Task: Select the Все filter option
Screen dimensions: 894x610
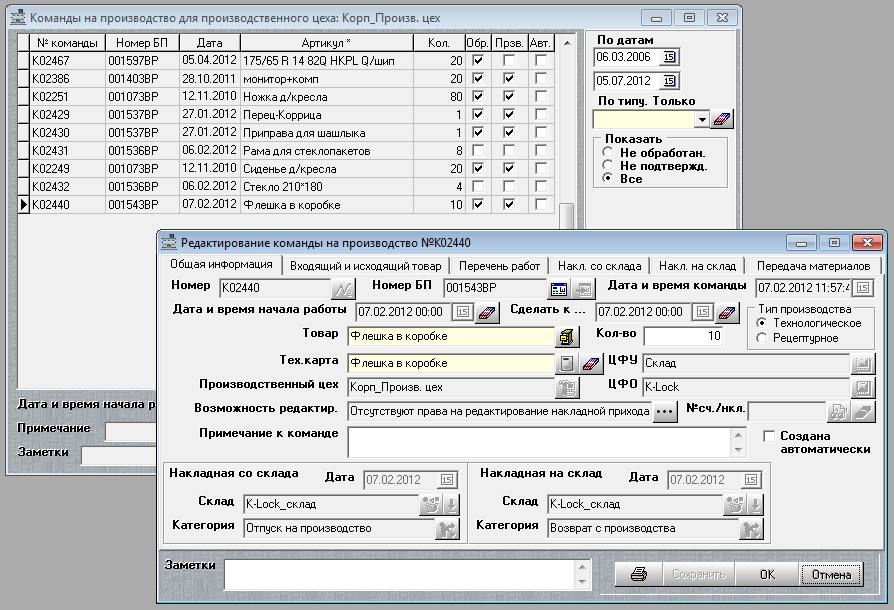Action: (608, 178)
